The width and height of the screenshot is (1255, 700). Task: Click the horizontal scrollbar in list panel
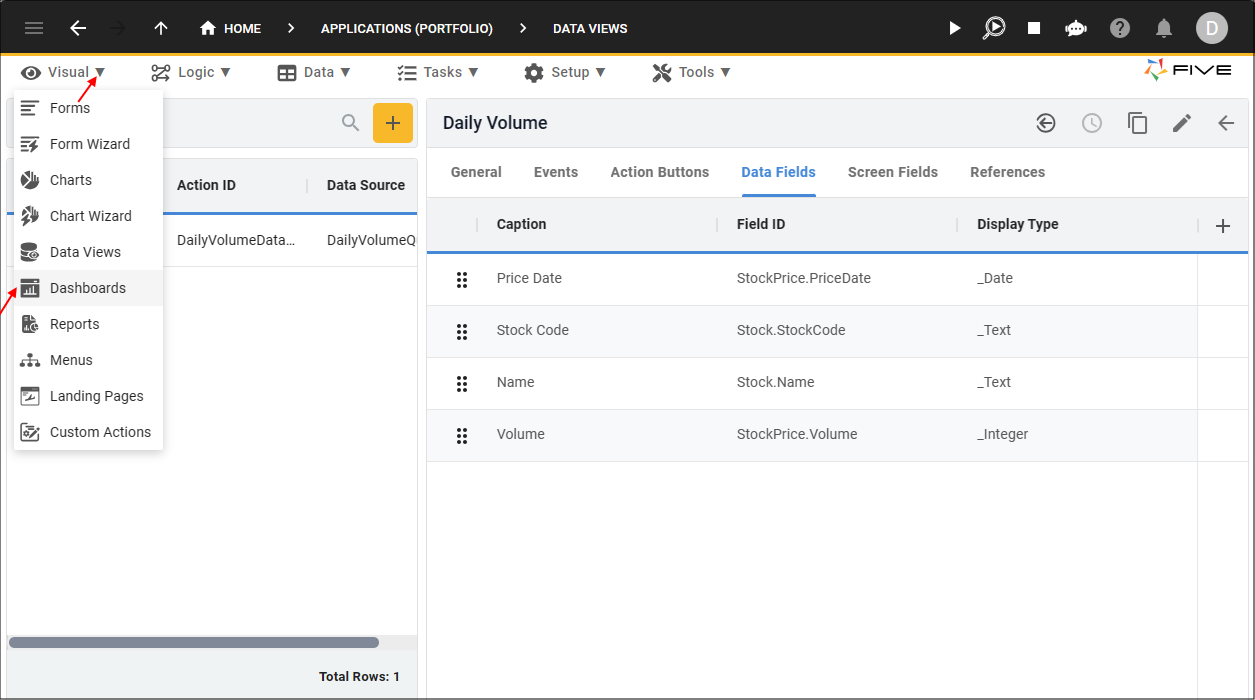tap(194, 642)
